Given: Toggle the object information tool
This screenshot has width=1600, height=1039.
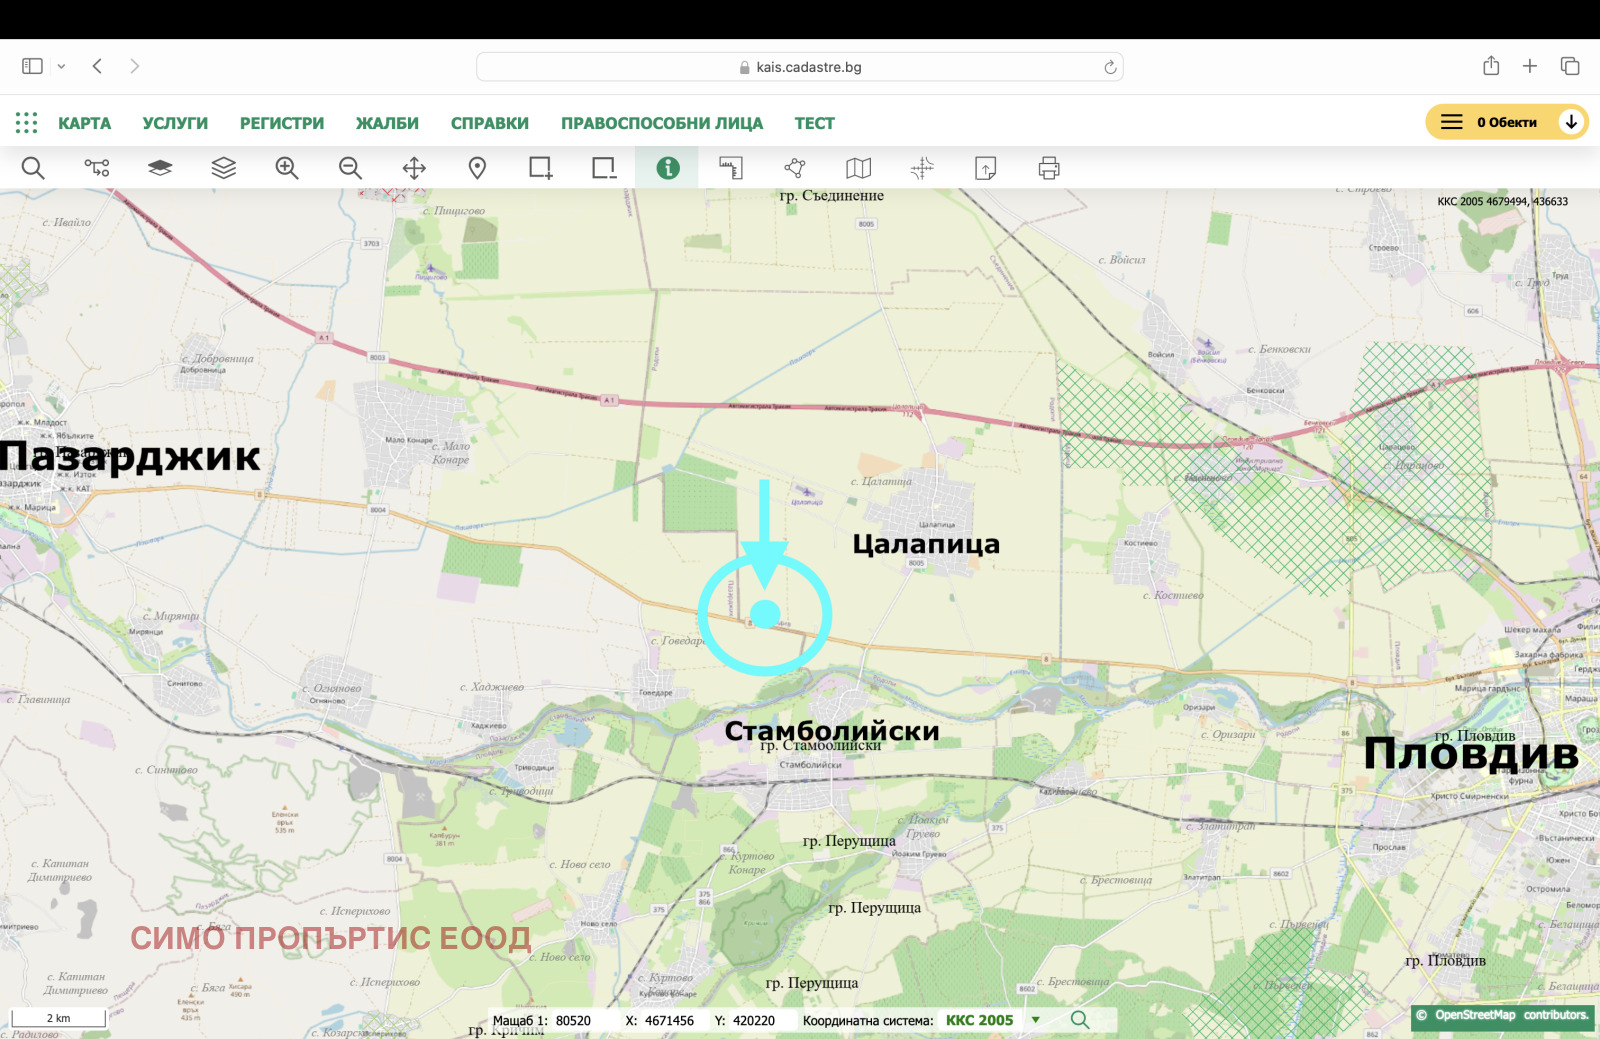Looking at the screenshot, I should [x=668, y=168].
